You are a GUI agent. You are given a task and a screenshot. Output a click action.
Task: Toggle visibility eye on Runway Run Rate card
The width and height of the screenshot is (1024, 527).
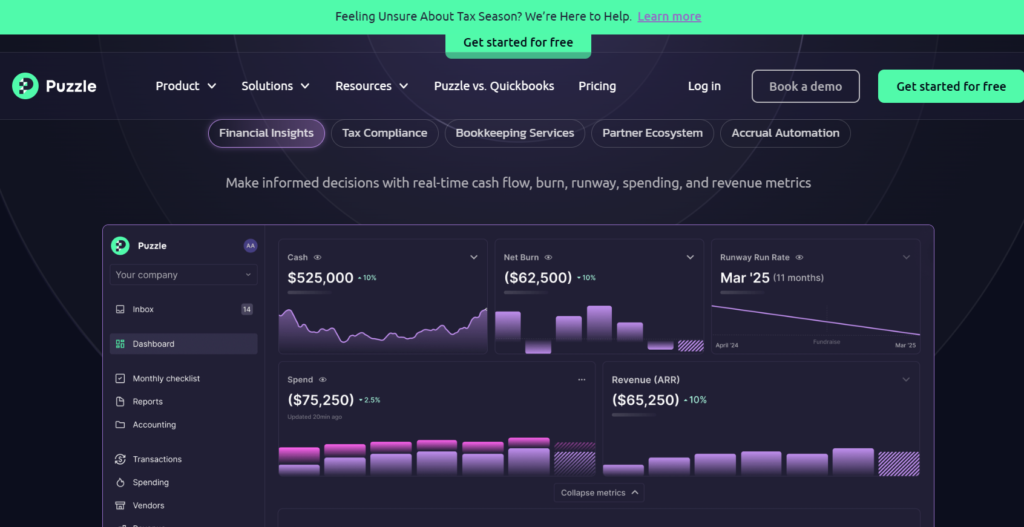tap(799, 257)
